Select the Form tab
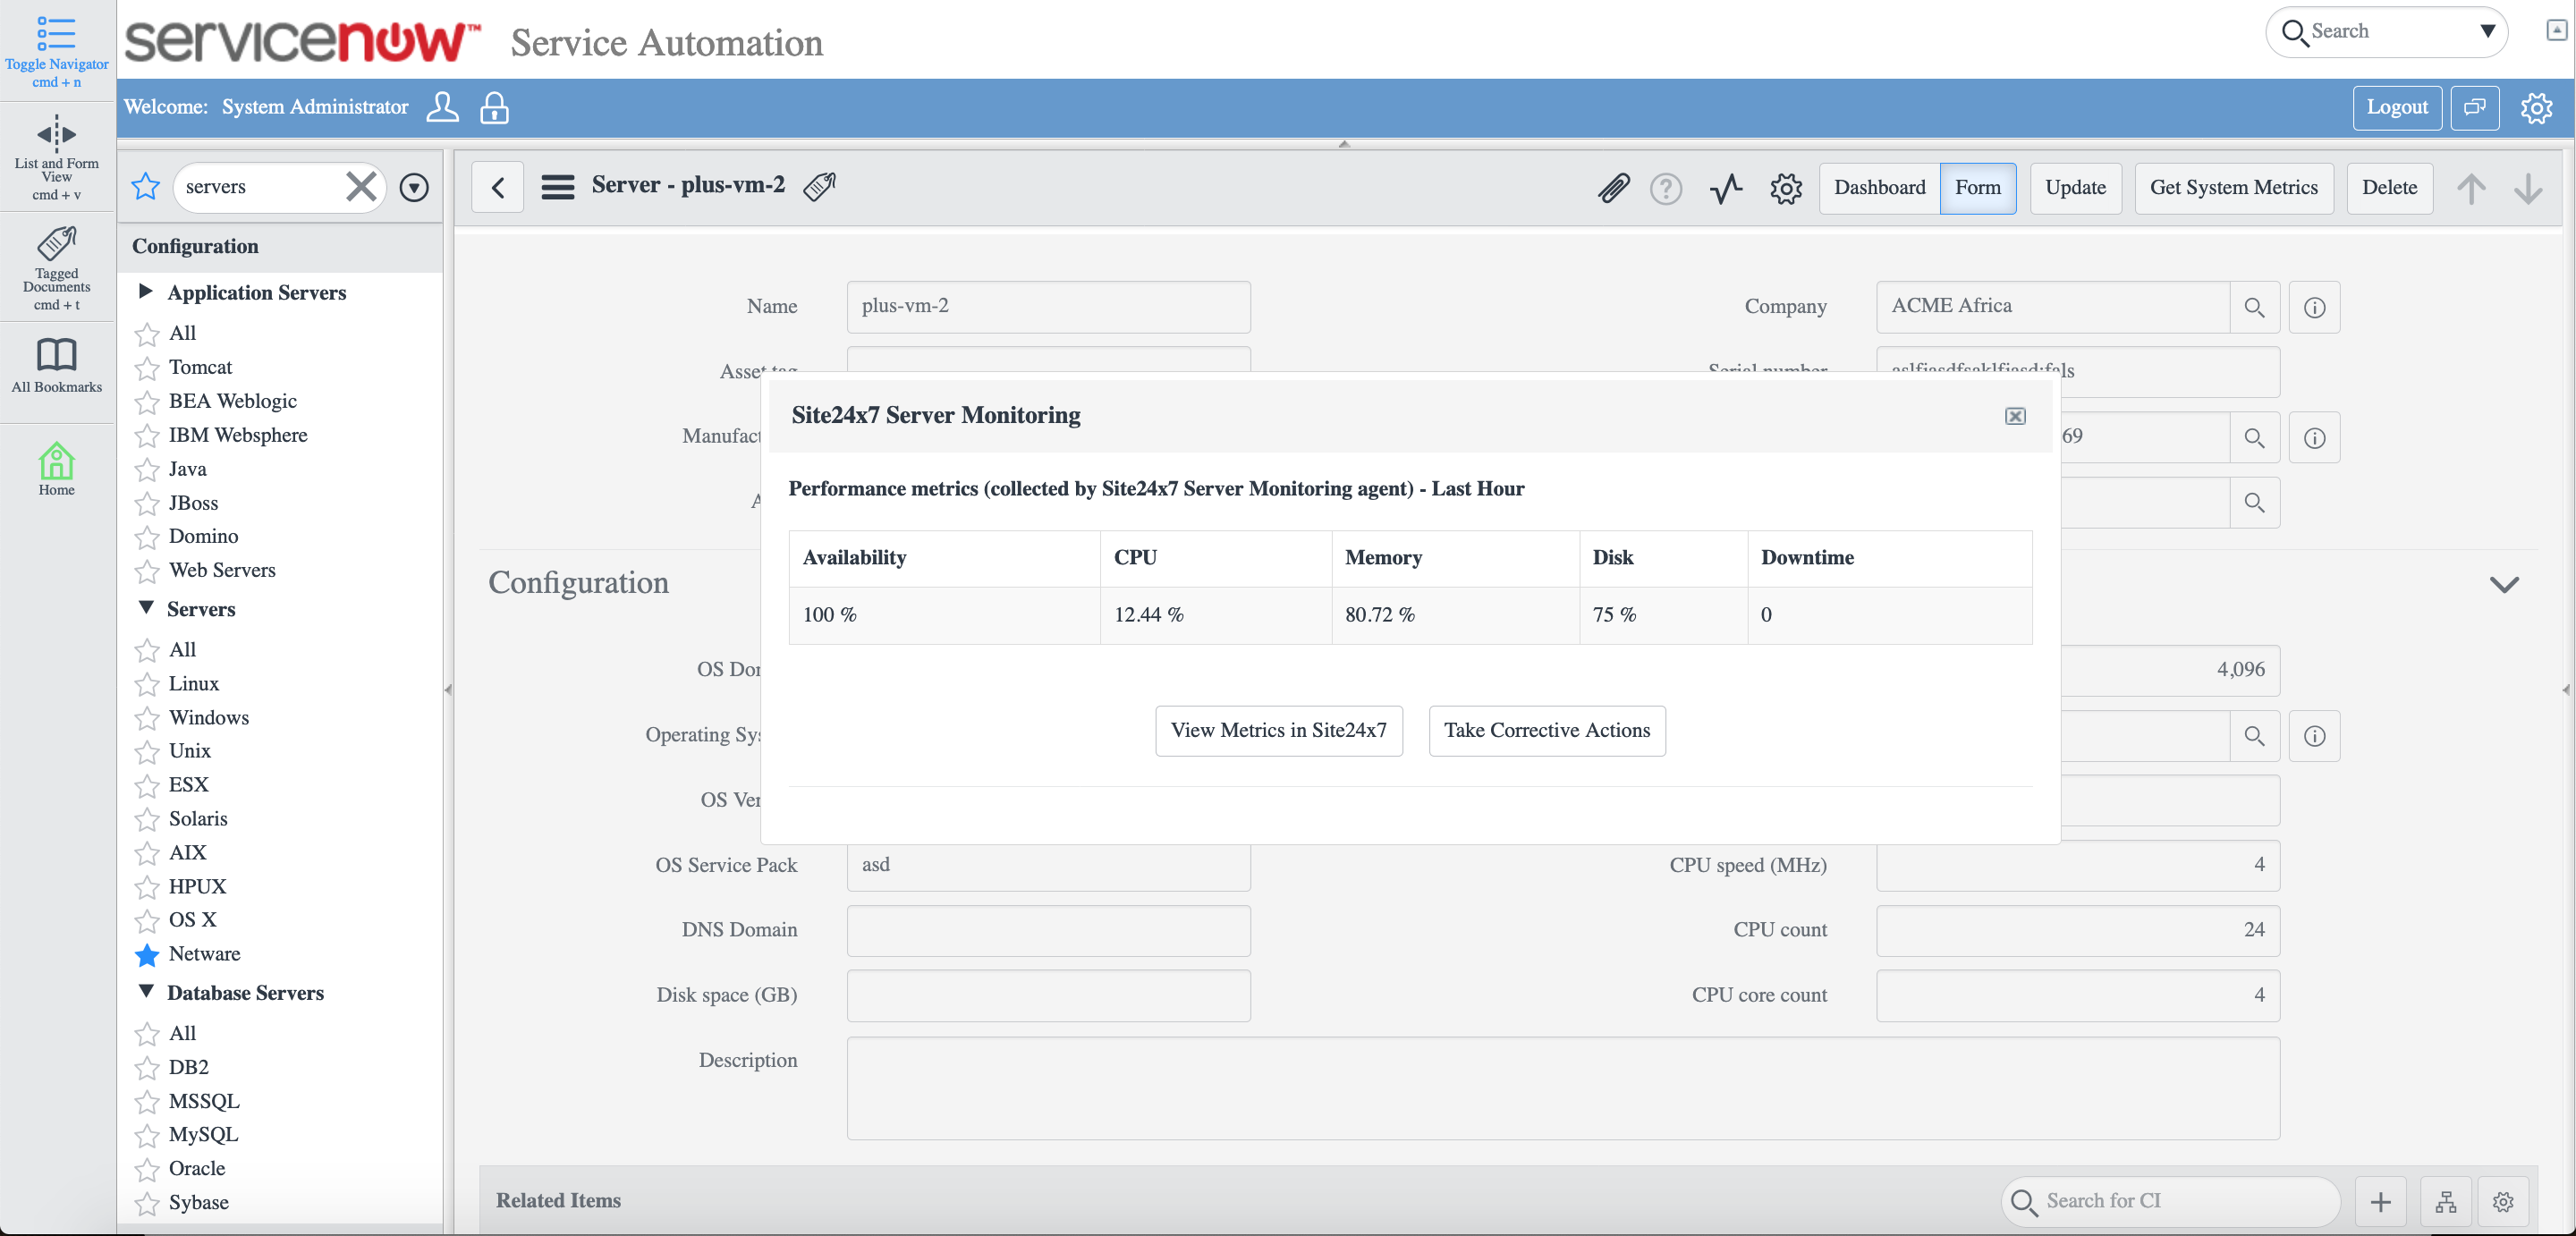Screen dimensions: 2576x1236 pyautogui.click(x=1979, y=188)
